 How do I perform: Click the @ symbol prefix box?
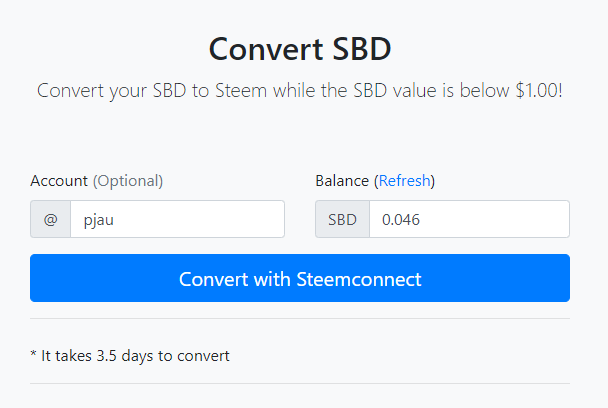pos(50,219)
